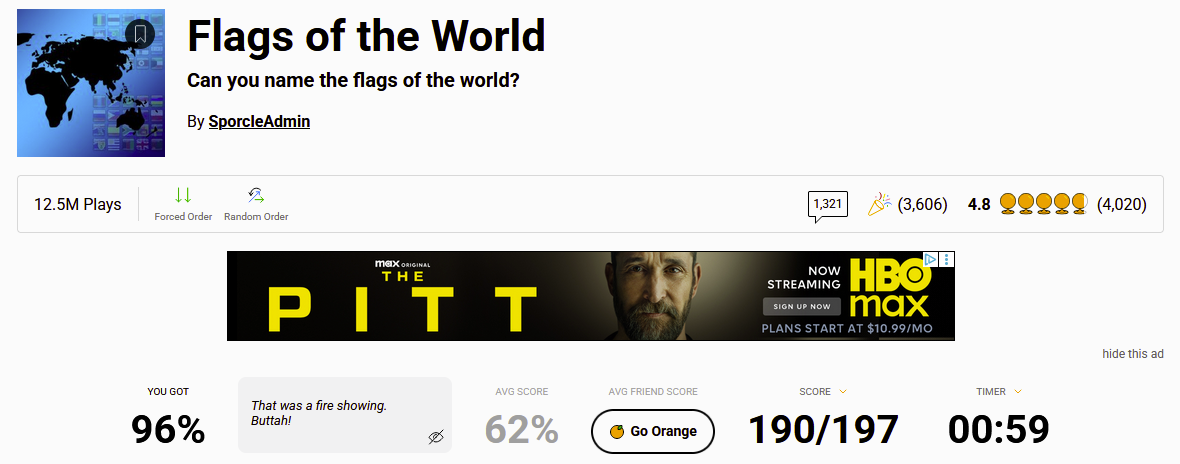Click the Flags of the World title
The image size is (1180, 464).
pos(366,36)
